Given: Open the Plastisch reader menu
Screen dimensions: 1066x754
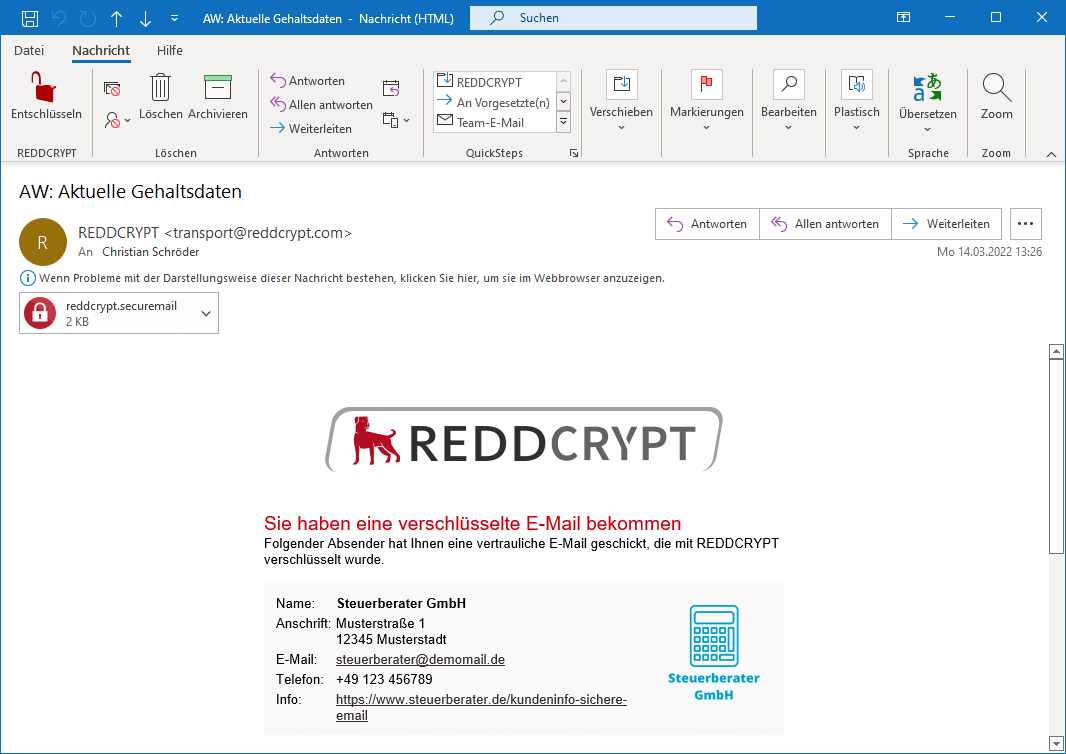Looking at the screenshot, I should point(857,101).
